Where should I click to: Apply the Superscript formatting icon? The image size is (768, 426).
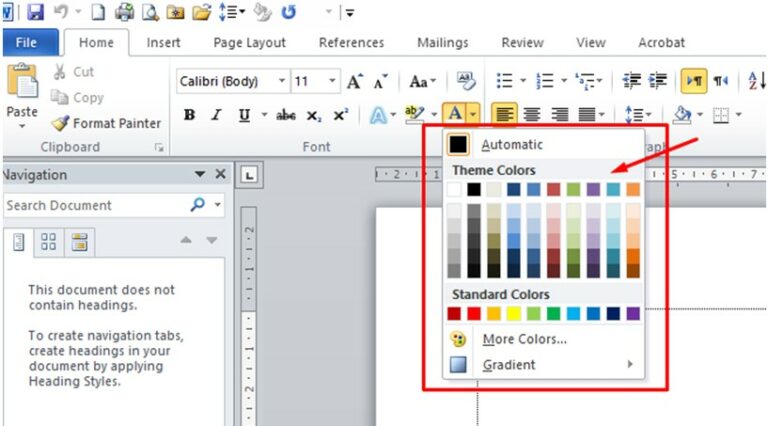click(x=341, y=116)
